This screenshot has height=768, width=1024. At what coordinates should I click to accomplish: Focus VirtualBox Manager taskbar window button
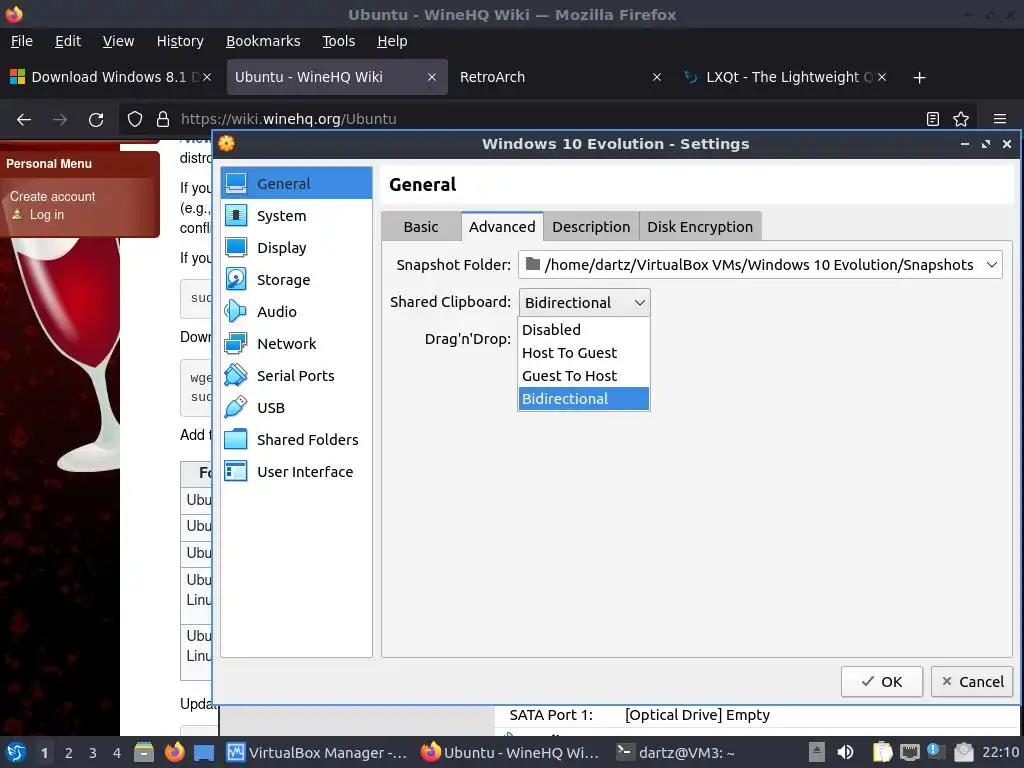click(x=317, y=752)
